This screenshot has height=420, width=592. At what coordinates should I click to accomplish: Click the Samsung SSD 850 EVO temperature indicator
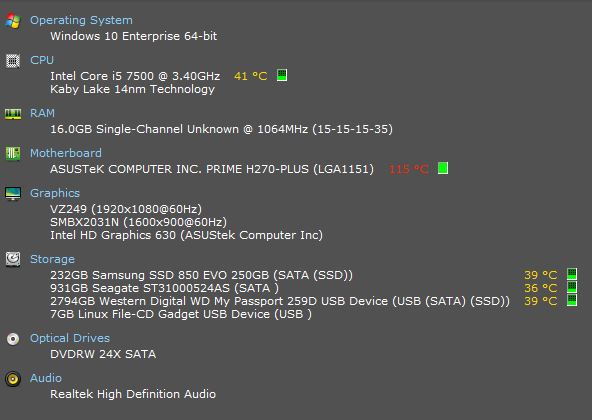click(x=572, y=274)
